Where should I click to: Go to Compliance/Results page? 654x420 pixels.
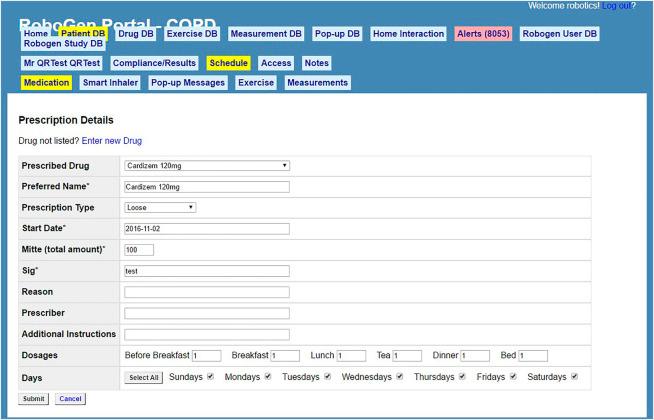(155, 63)
